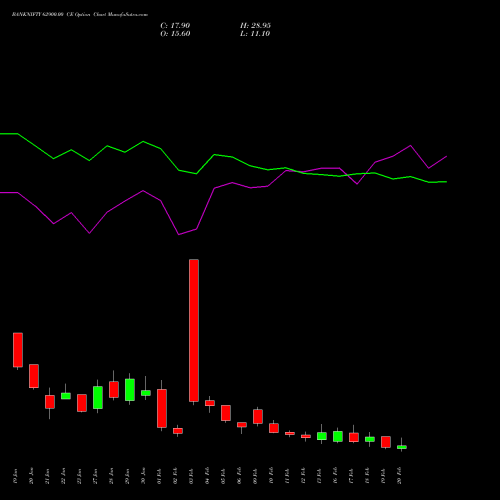Select the close value C: 17.90
500x500 pixels.
pyautogui.click(x=175, y=26)
